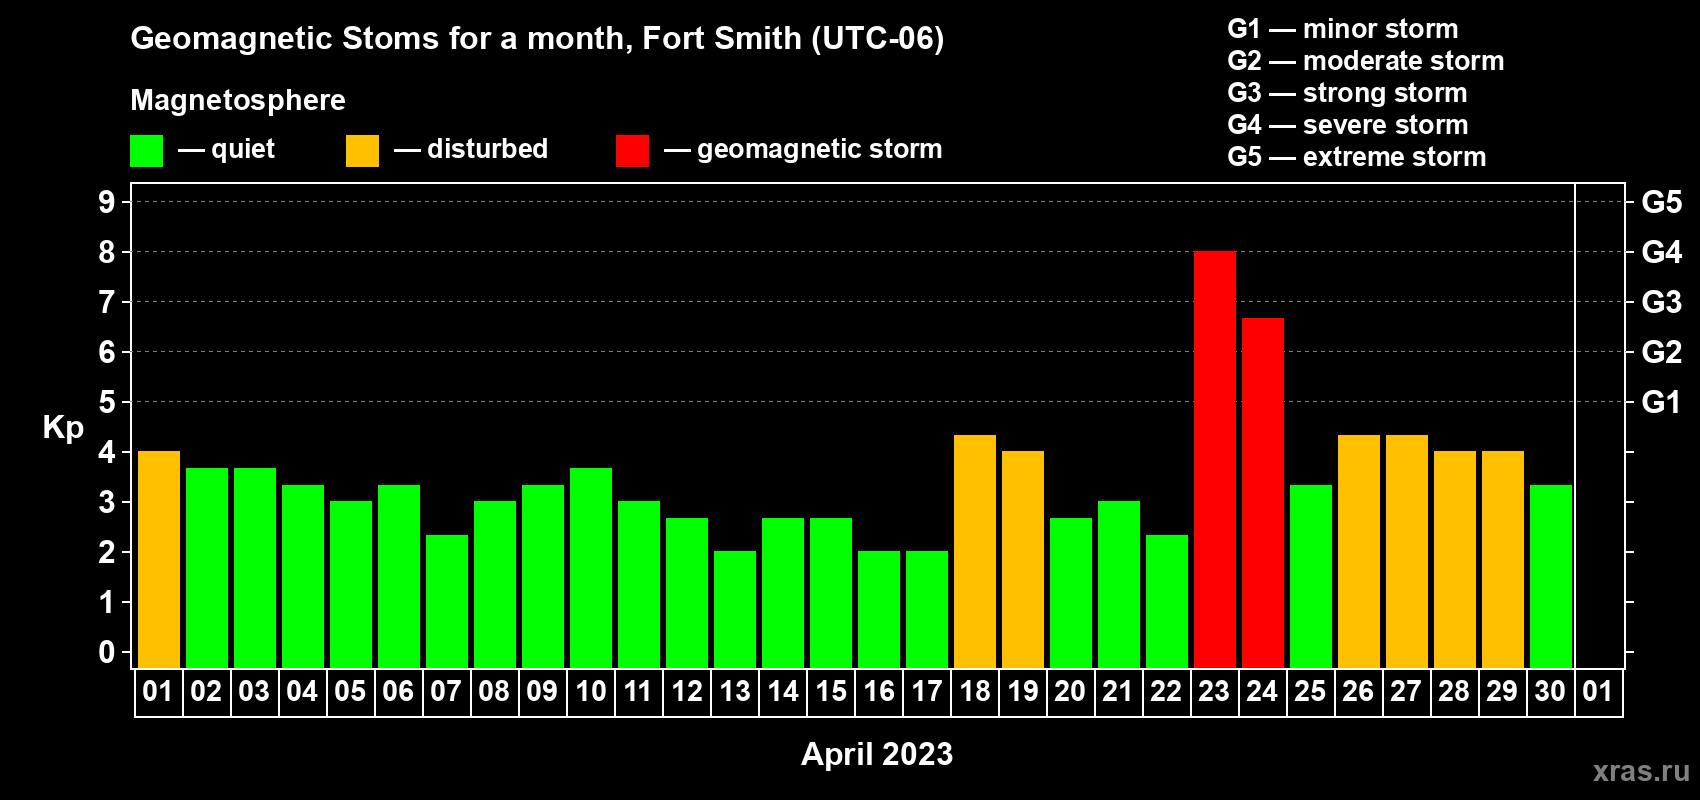Click the red geomagnetic storm legend swatch

coord(632,151)
